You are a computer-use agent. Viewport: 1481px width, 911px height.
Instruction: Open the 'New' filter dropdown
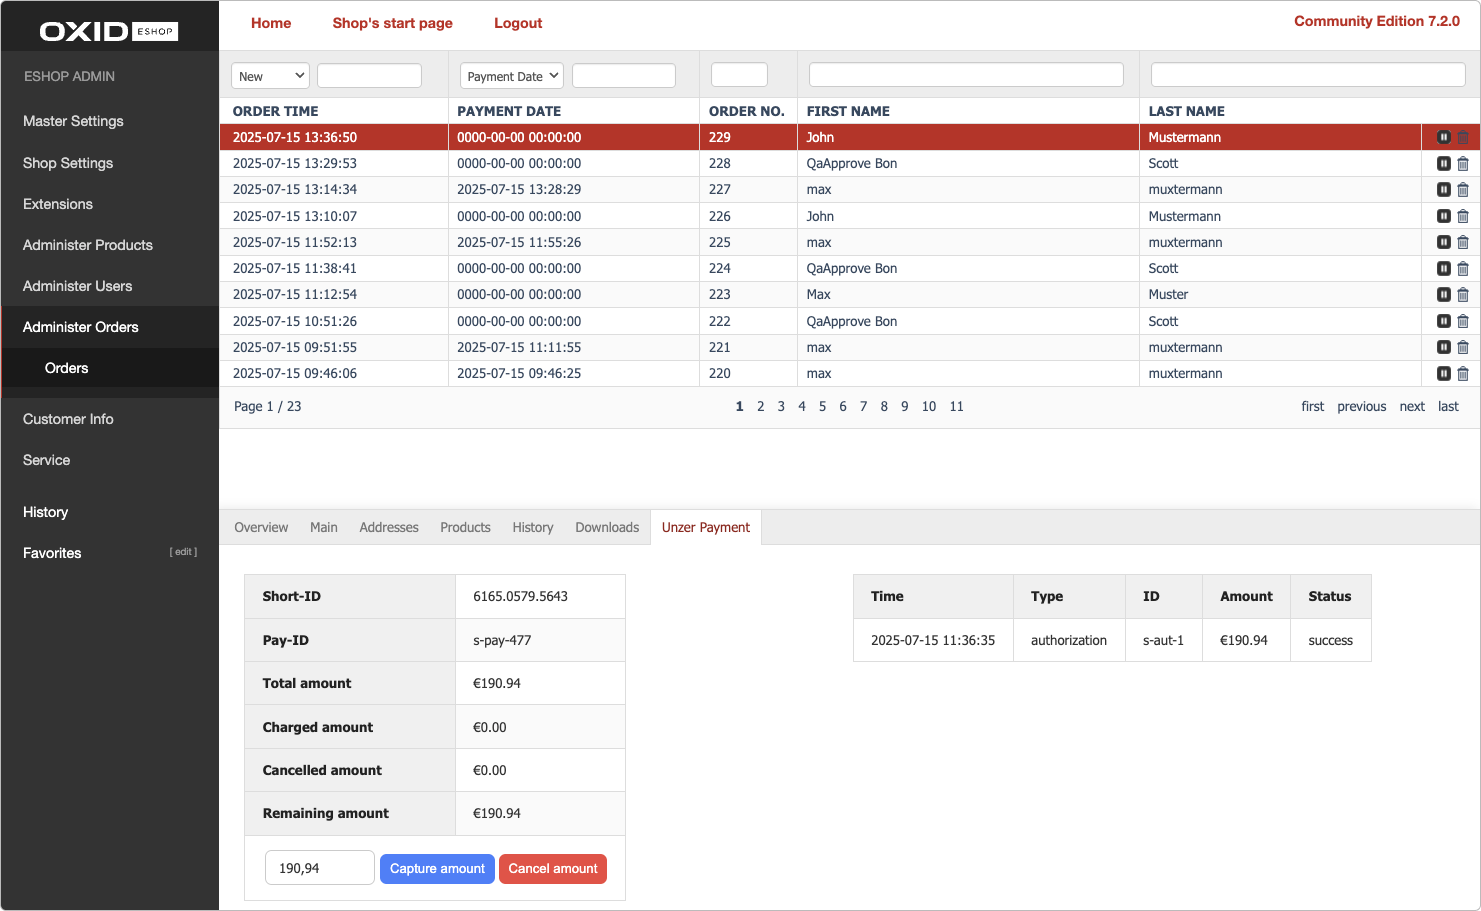[270, 74]
